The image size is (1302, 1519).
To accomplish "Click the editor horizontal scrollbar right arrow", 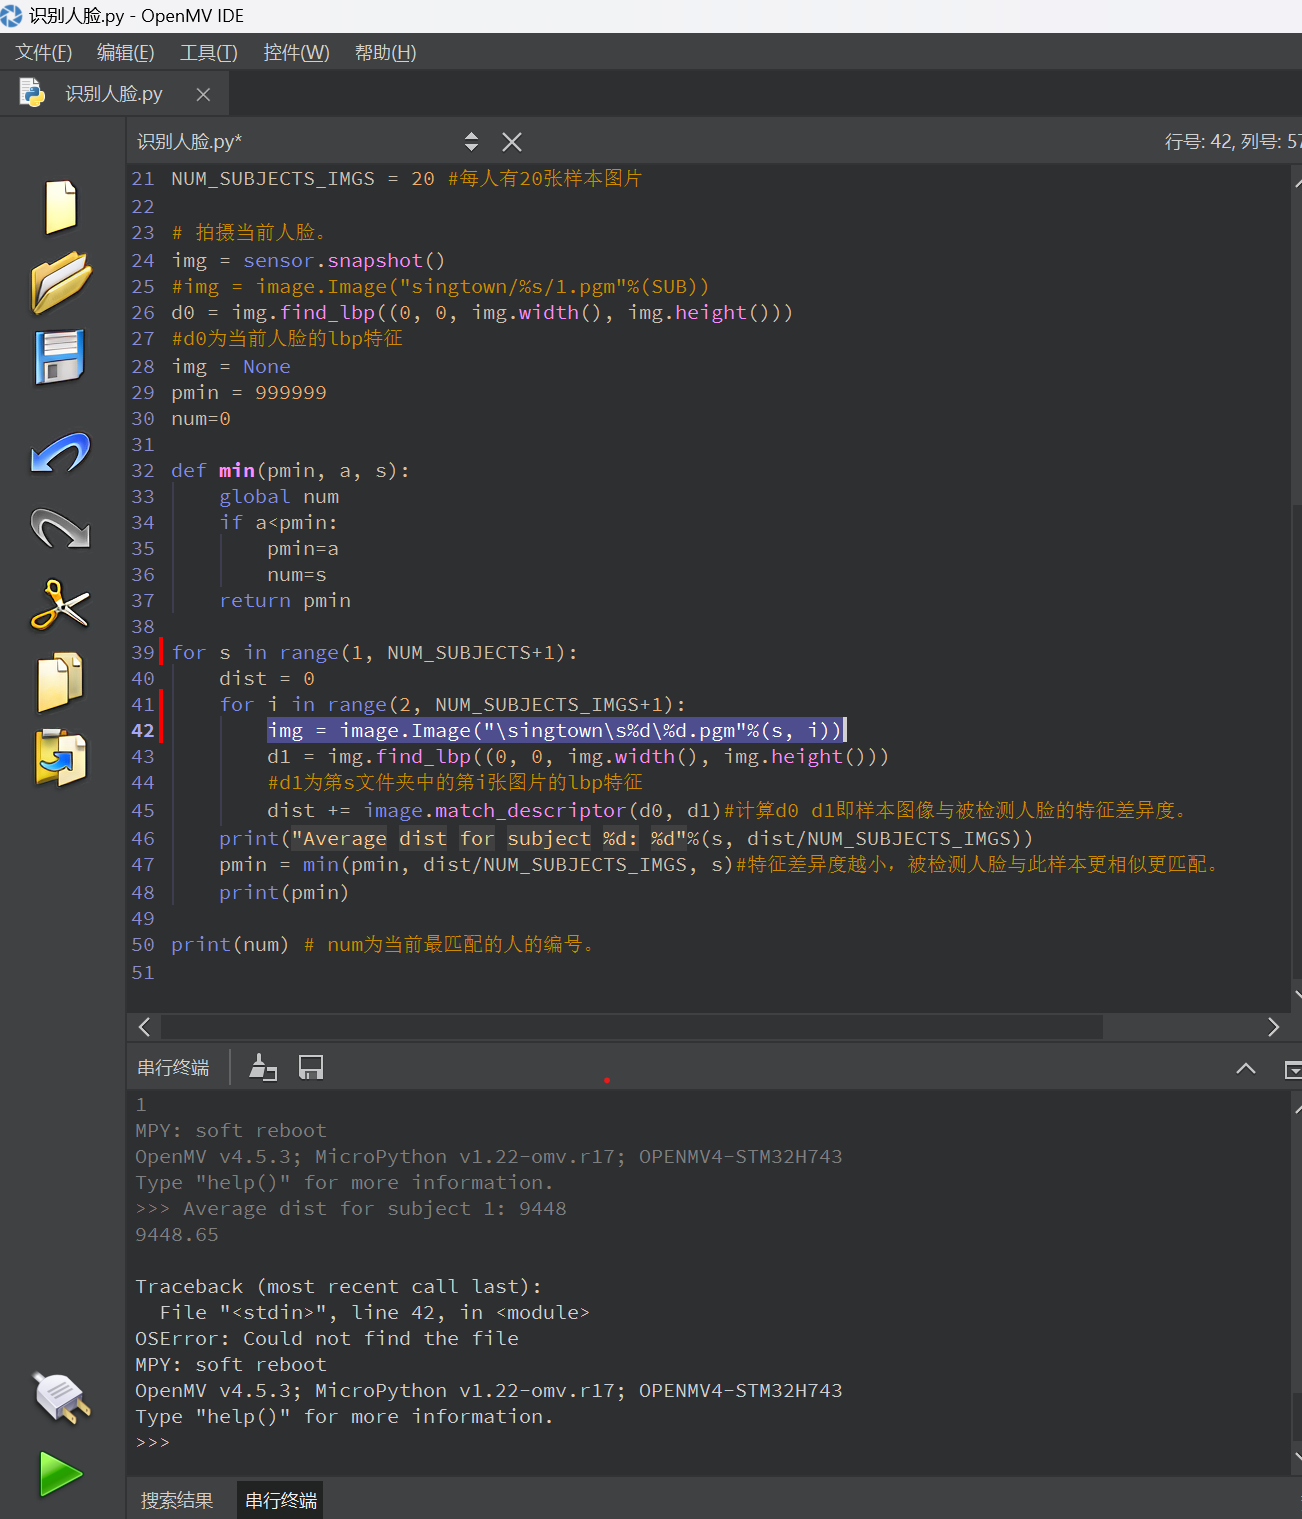I will [1273, 1027].
